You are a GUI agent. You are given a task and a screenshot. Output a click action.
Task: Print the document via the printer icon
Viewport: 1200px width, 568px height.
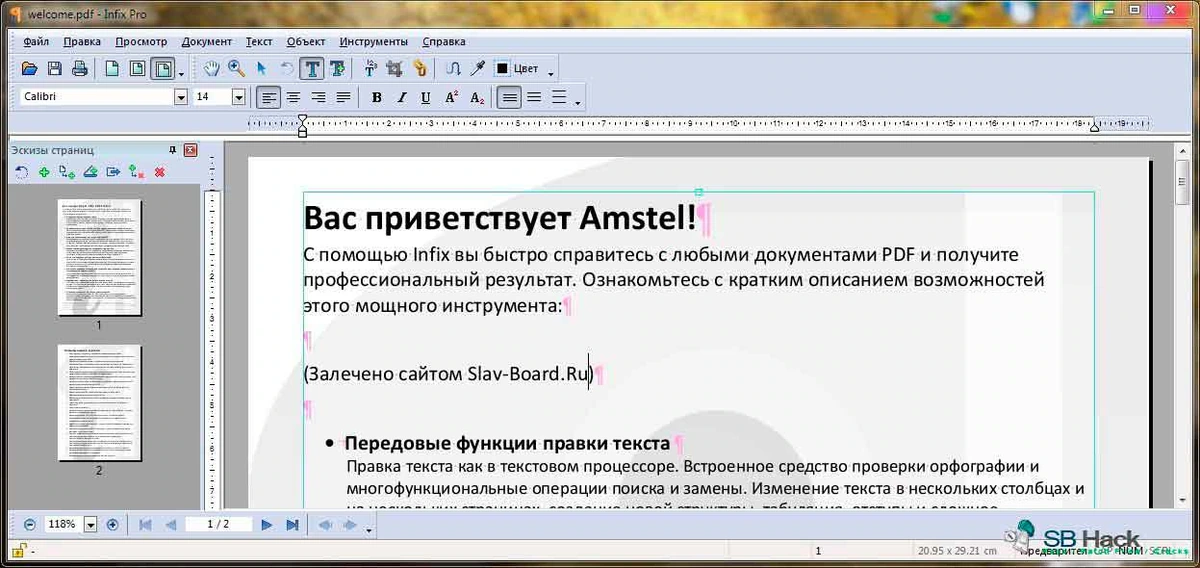79,69
